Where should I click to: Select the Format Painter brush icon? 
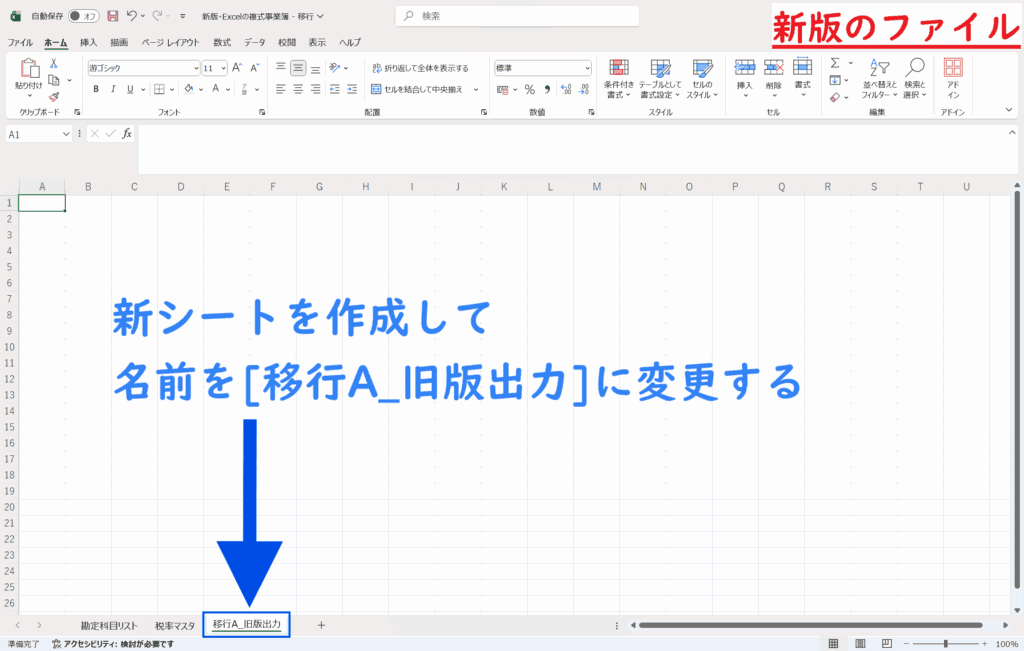coord(54,97)
